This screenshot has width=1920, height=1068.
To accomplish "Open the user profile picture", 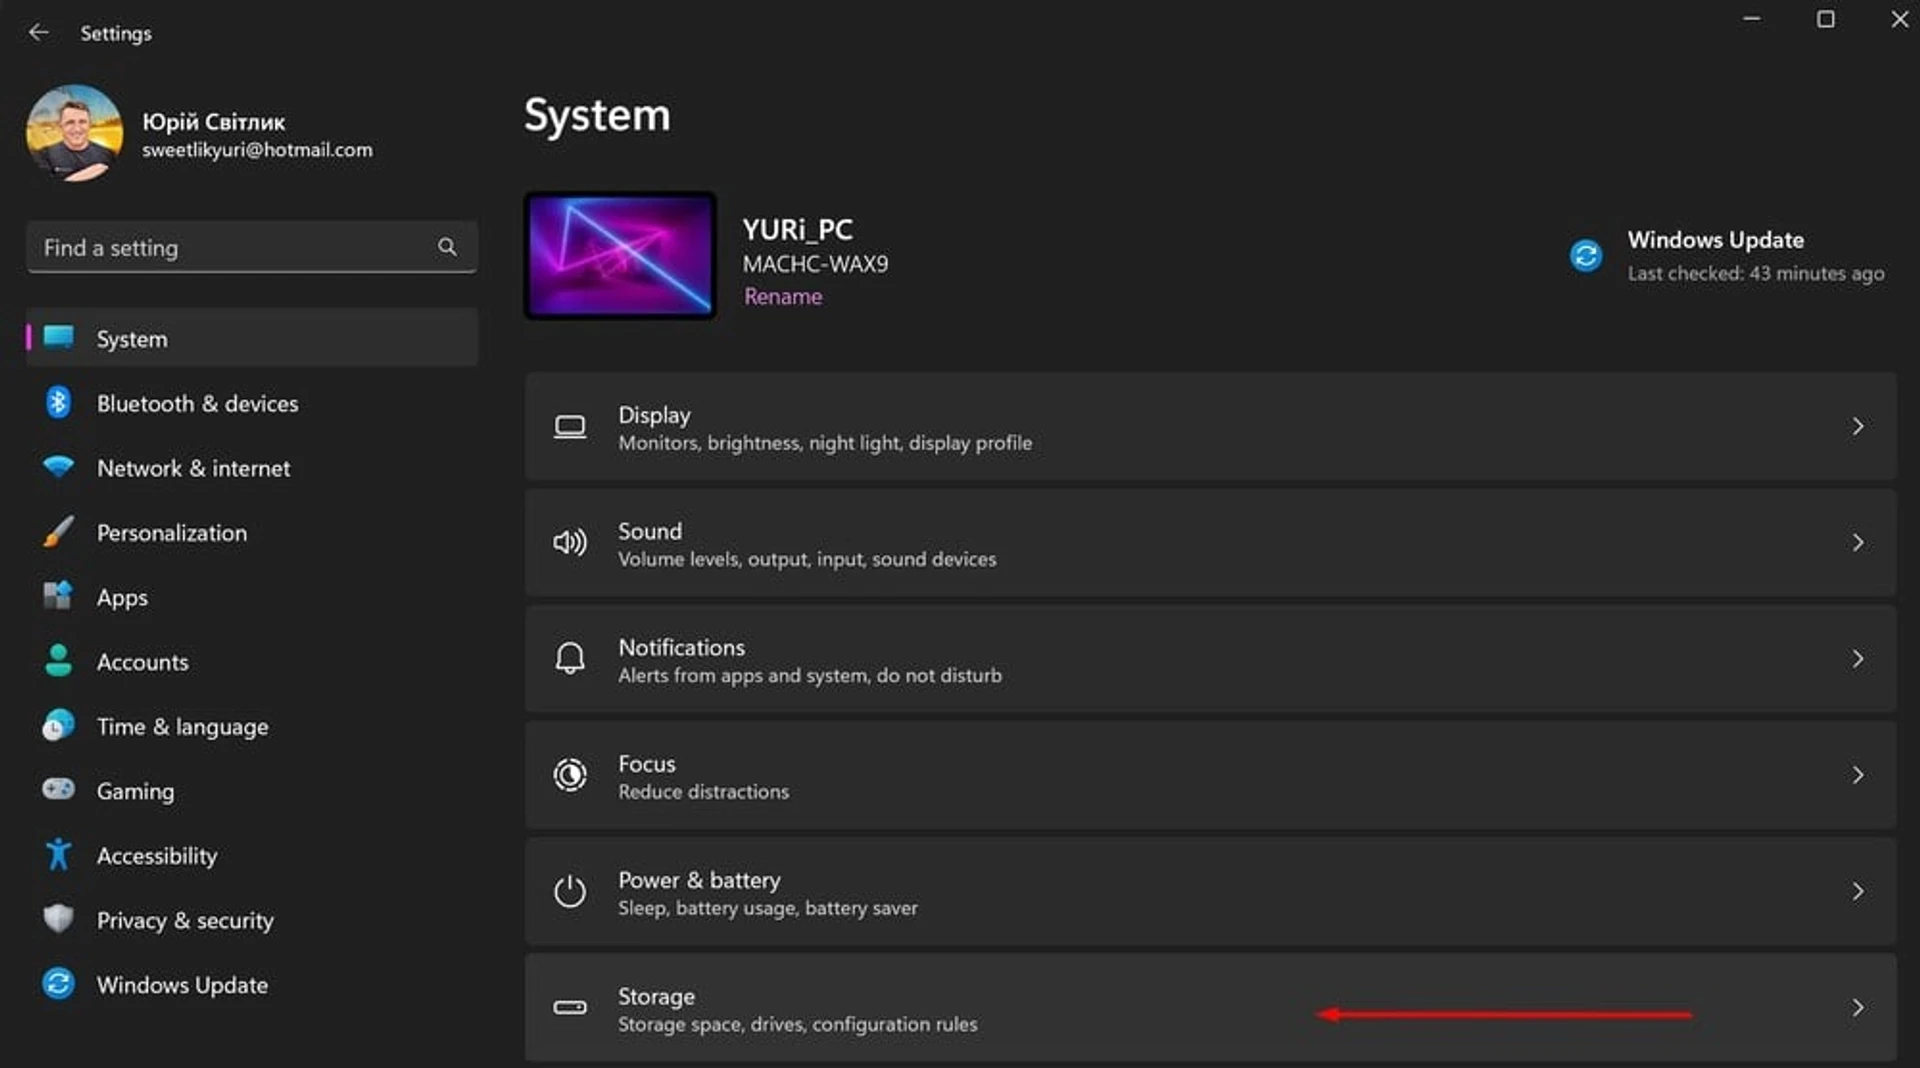I will [x=75, y=133].
